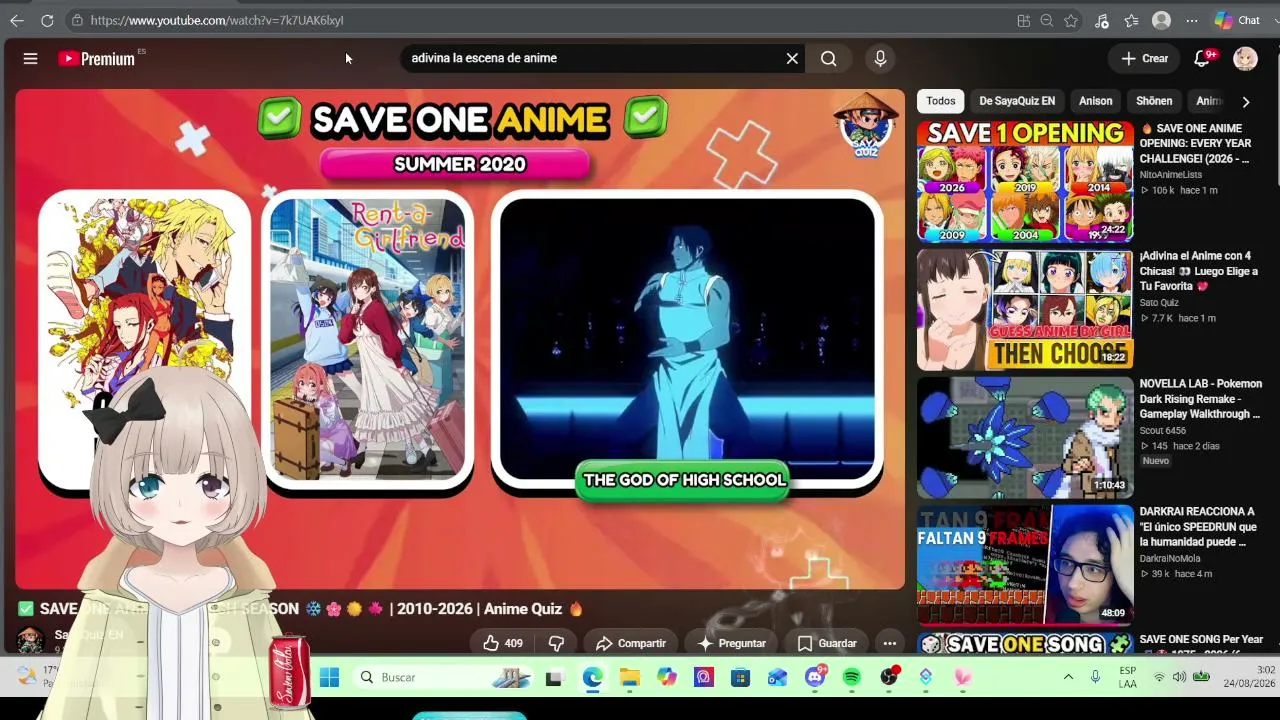Click the Compartir share button
Image resolution: width=1280 pixels, height=720 pixels.
[x=631, y=643]
